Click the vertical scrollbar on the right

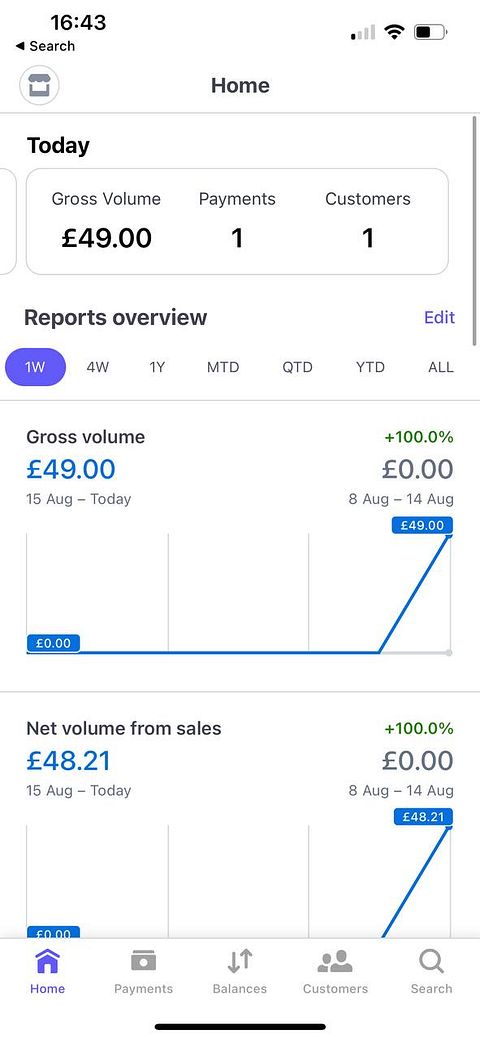475,230
